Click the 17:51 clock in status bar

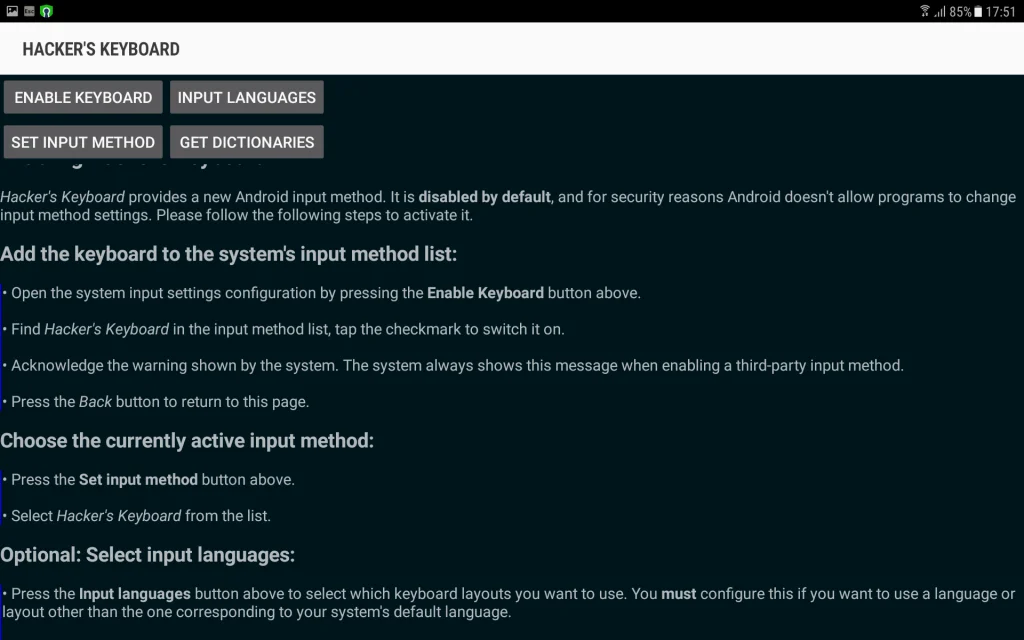coord(1000,11)
